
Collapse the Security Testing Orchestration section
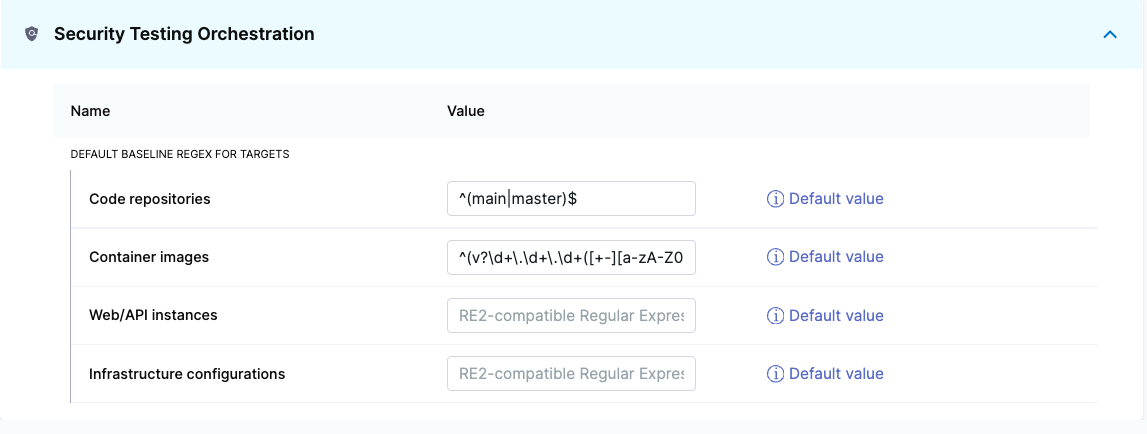pos(1109,34)
